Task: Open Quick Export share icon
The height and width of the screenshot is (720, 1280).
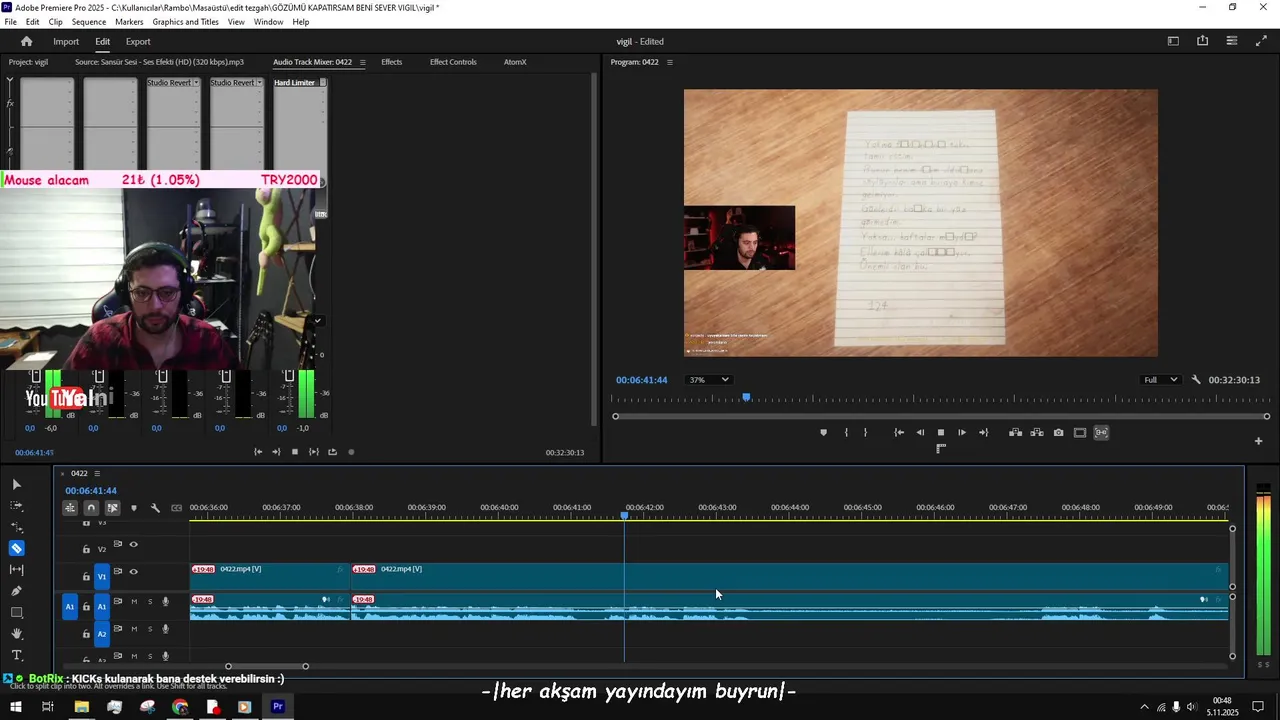Action: [1202, 41]
